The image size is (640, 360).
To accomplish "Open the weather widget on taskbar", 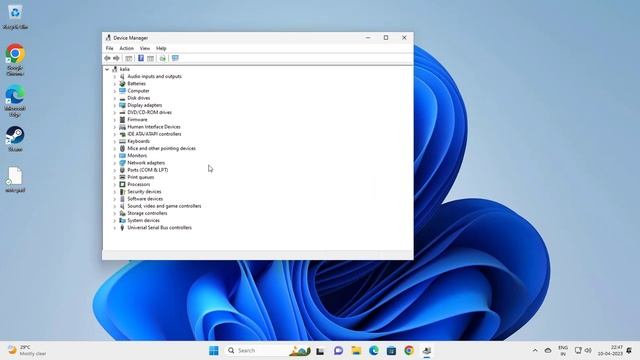I will pos(27,351).
